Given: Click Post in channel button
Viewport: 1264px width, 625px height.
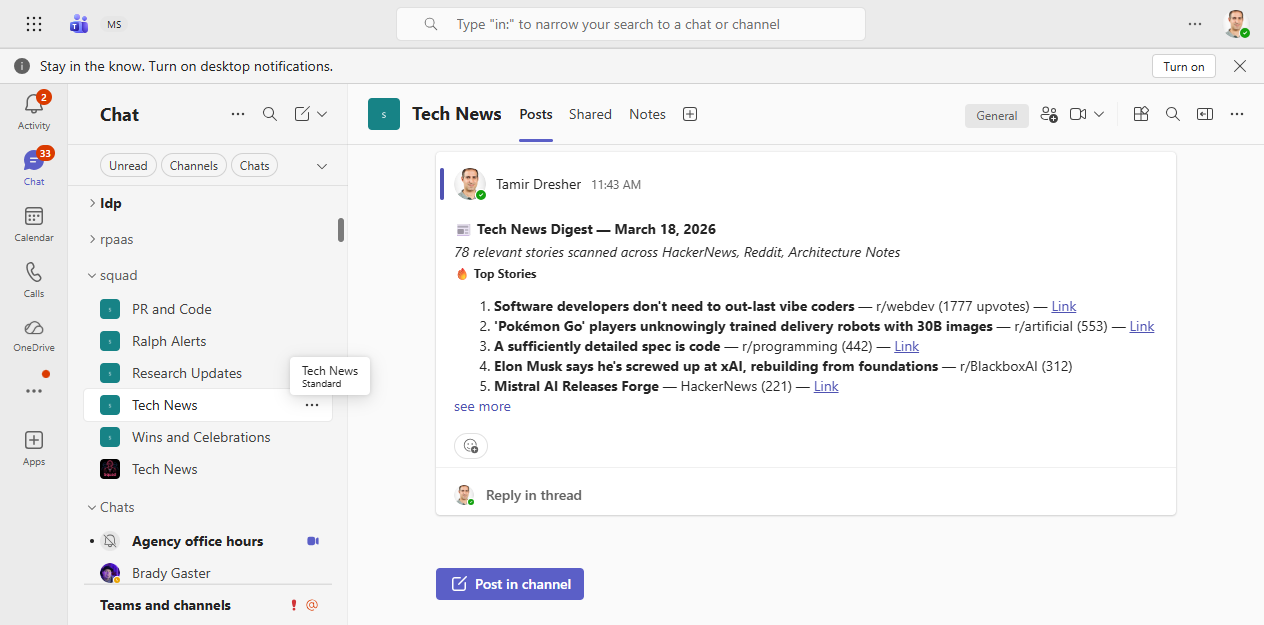Looking at the screenshot, I should tap(509, 583).
